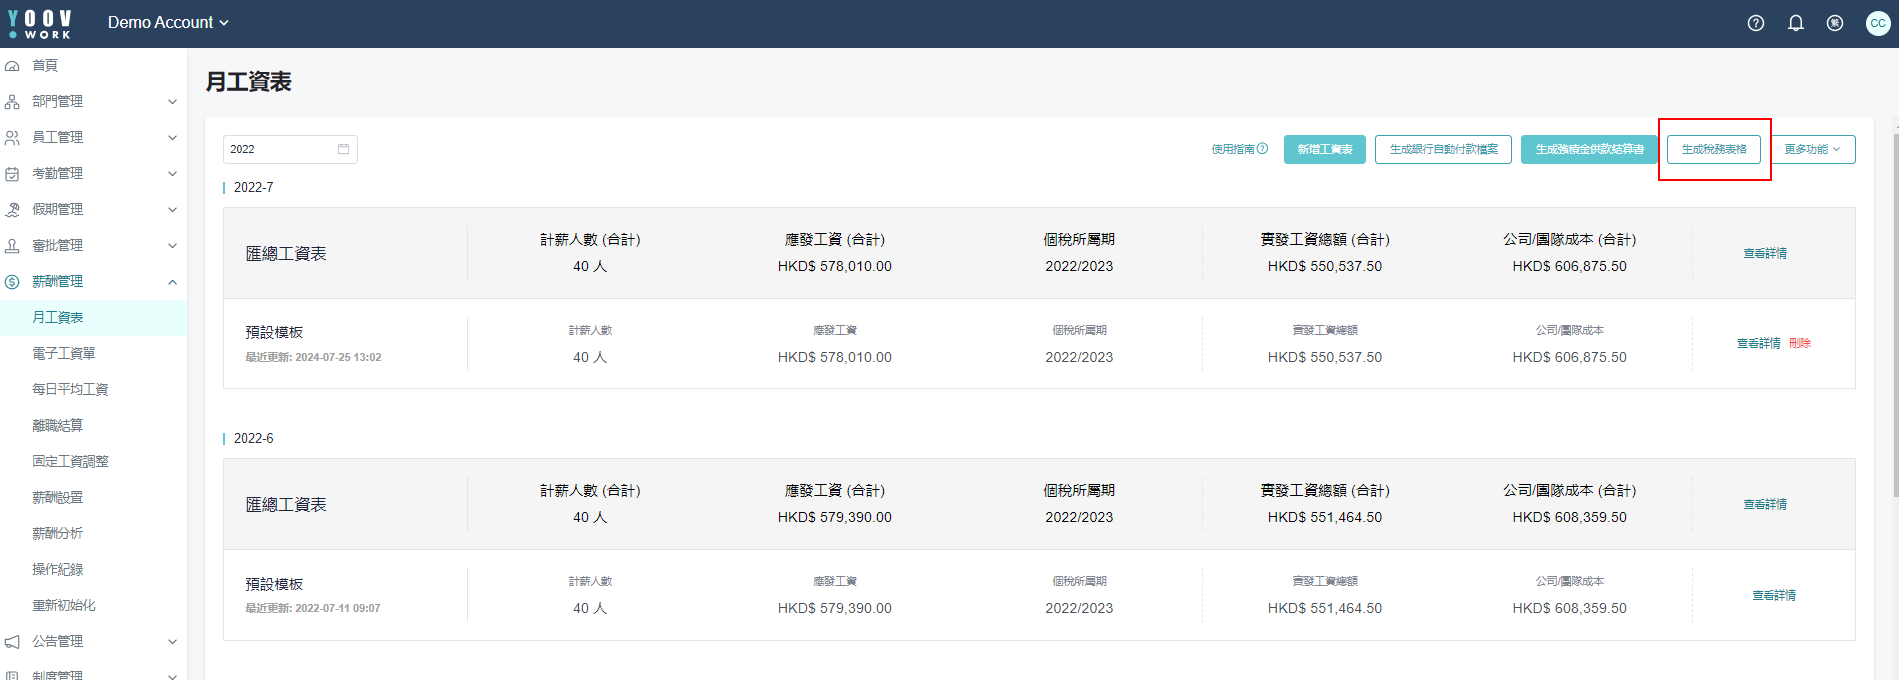Click the YOOV Work logo
The image size is (1899, 680).
coord(40,24)
